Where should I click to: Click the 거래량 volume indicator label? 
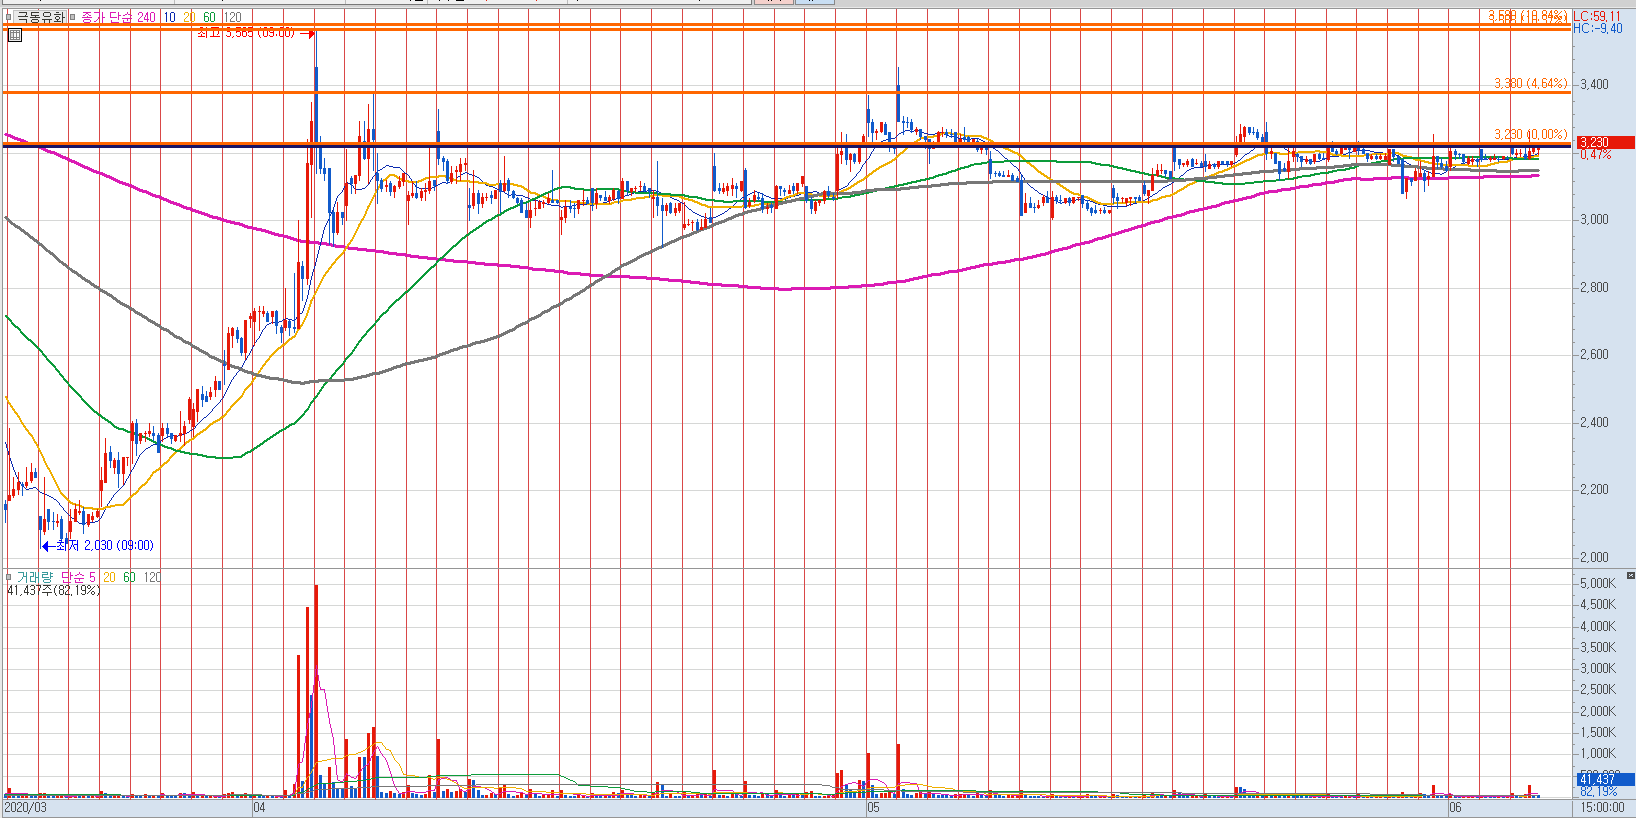pos(35,577)
